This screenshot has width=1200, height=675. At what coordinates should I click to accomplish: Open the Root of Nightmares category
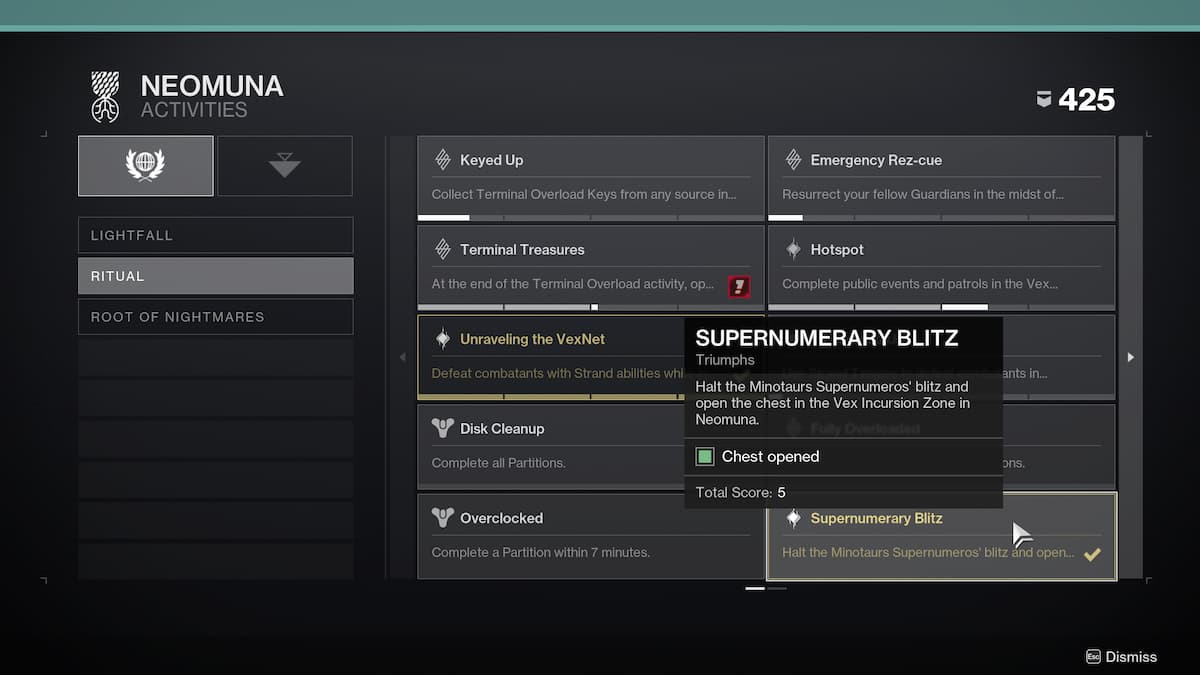point(216,317)
